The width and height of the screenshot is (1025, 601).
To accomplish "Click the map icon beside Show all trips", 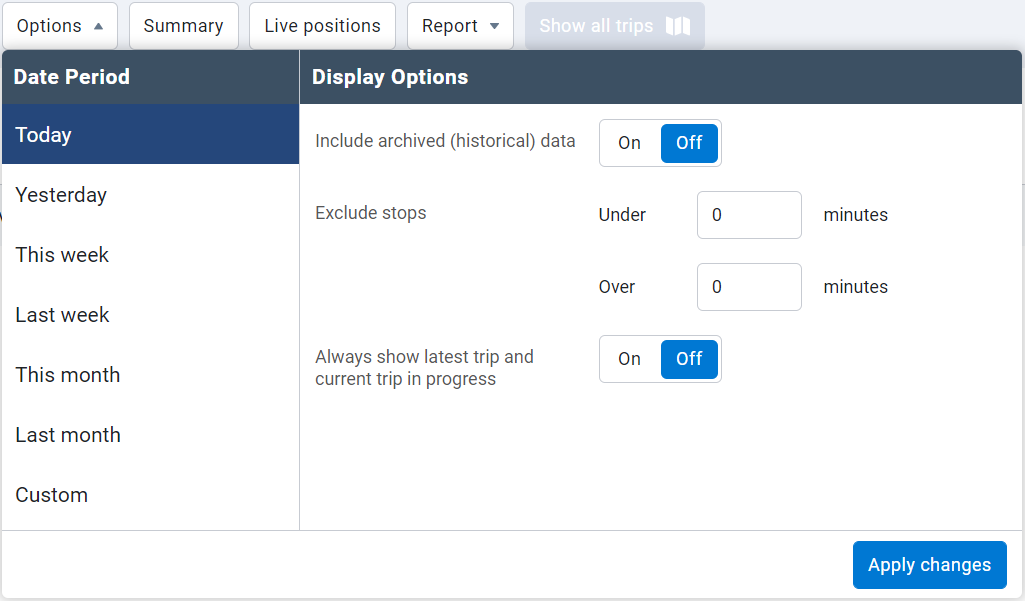I will click(x=677, y=26).
